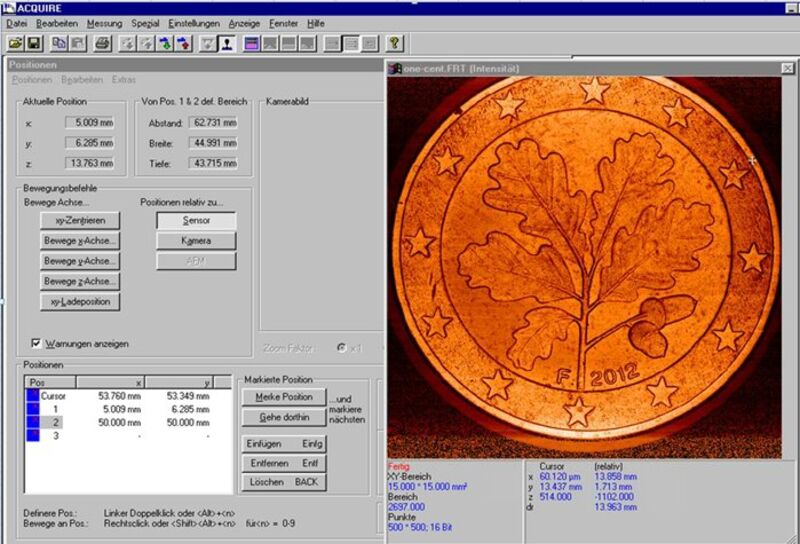Click the current y position field 6.285 mm
The width and height of the screenshot is (800, 544).
[90, 143]
